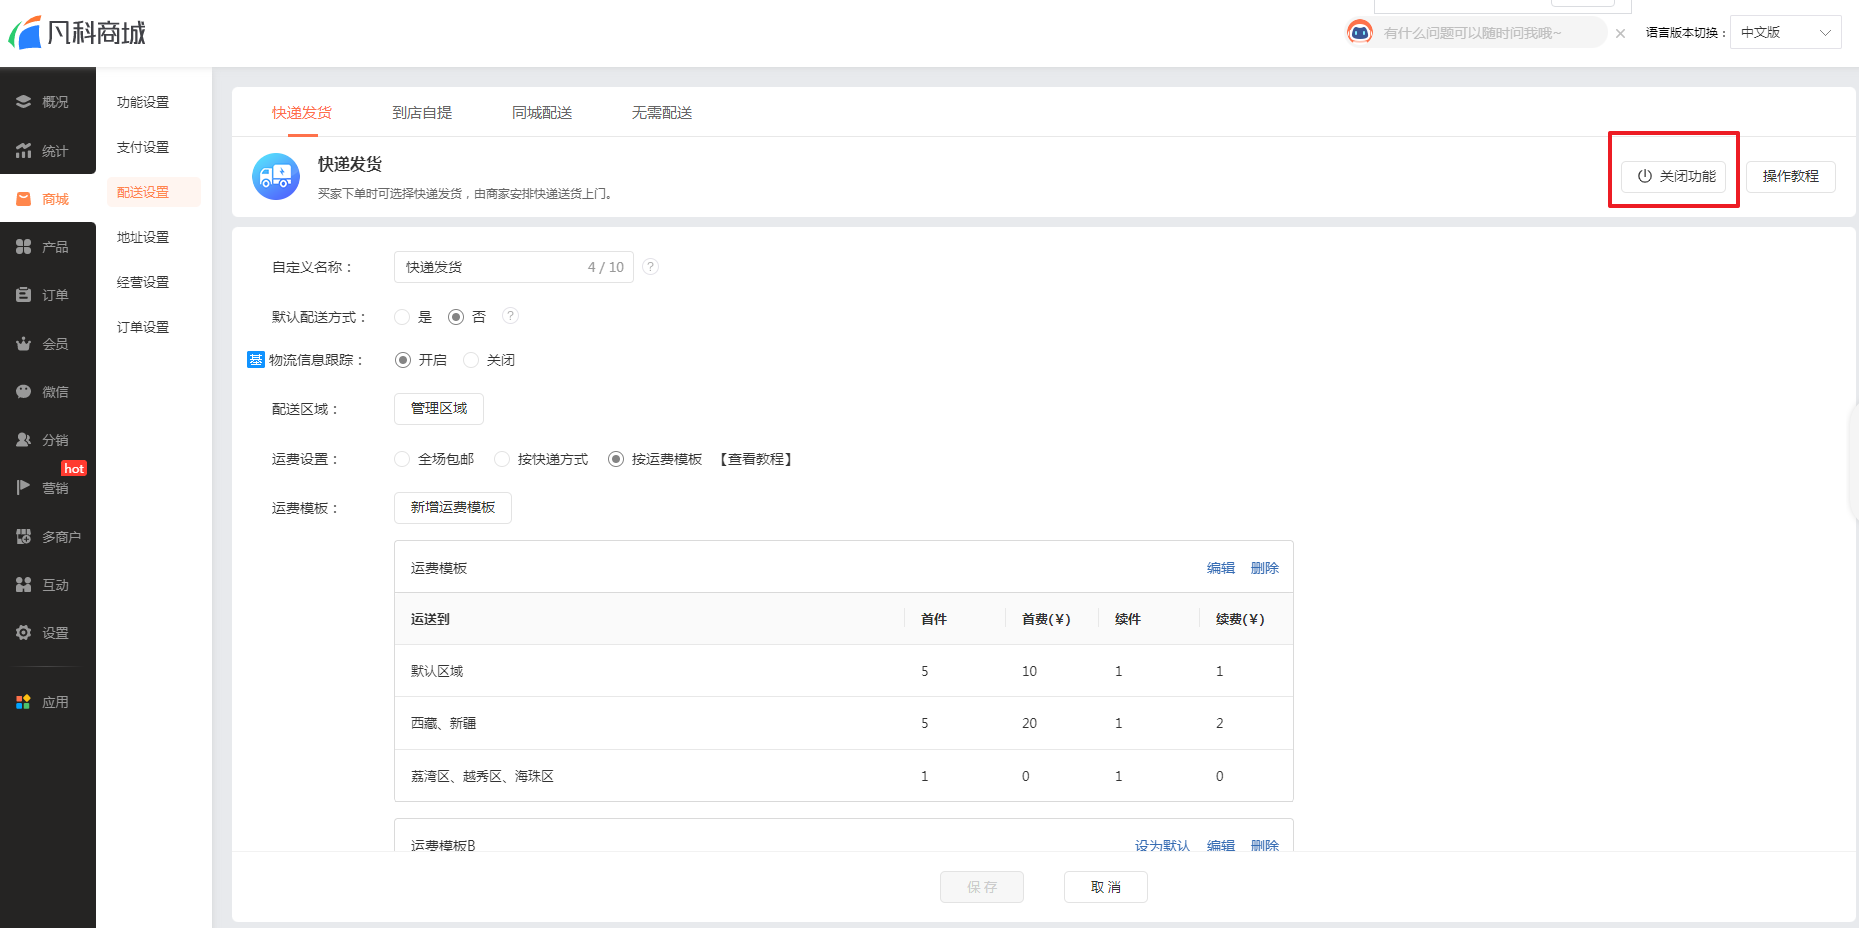Open 支付设置 in the submenu

tap(143, 147)
